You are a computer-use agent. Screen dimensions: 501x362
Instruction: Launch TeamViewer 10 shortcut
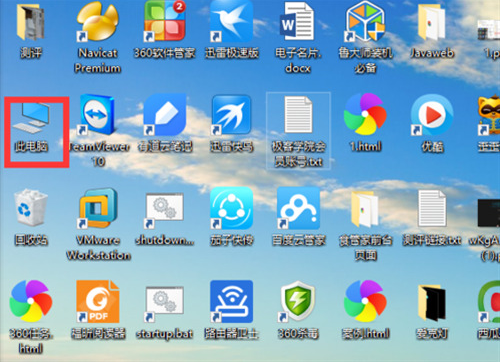click(x=98, y=115)
